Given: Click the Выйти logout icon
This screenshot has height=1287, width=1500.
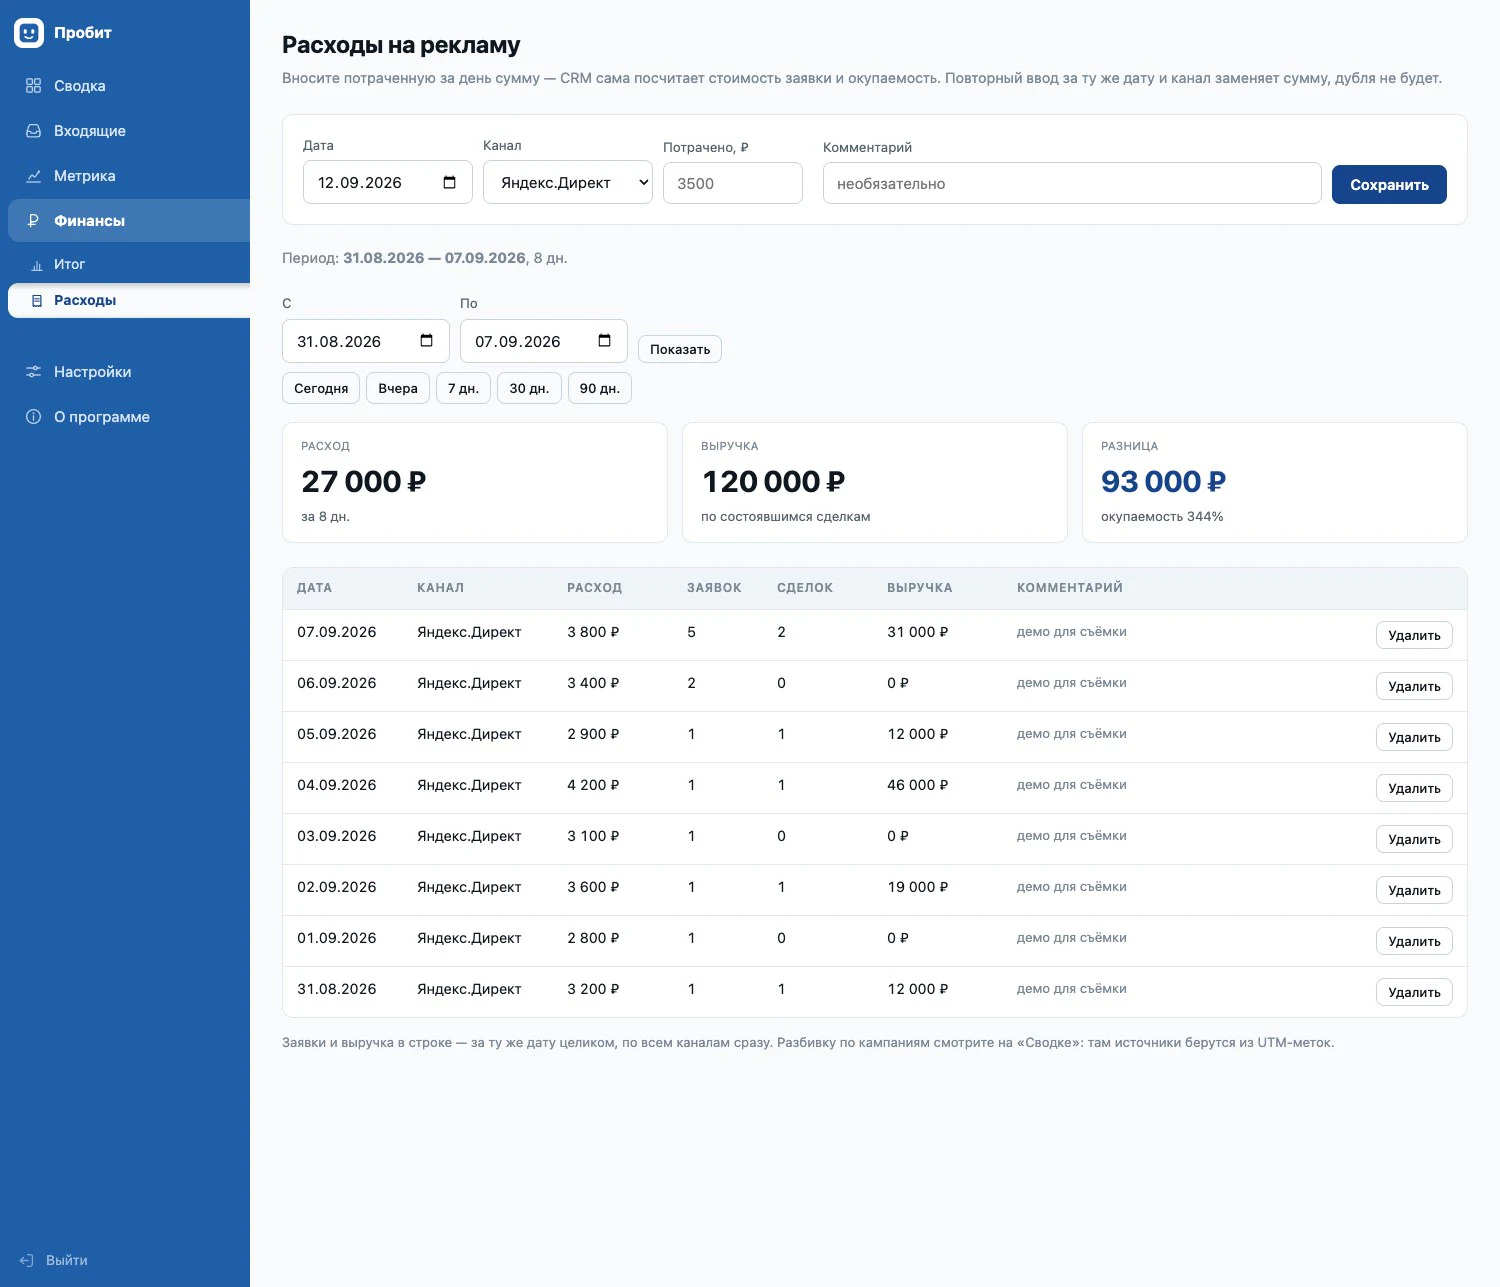Looking at the screenshot, I should (x=27, y=1261).
